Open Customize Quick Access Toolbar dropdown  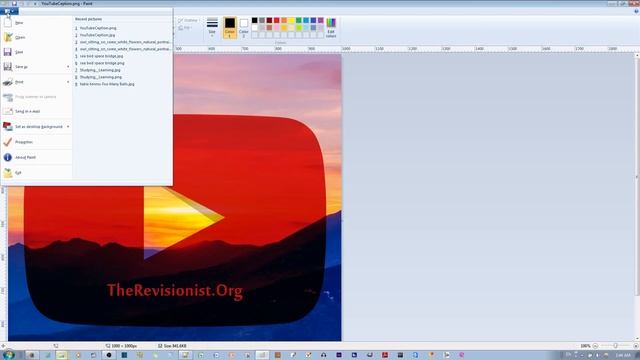pyautogui.click(x=35, y=4)
